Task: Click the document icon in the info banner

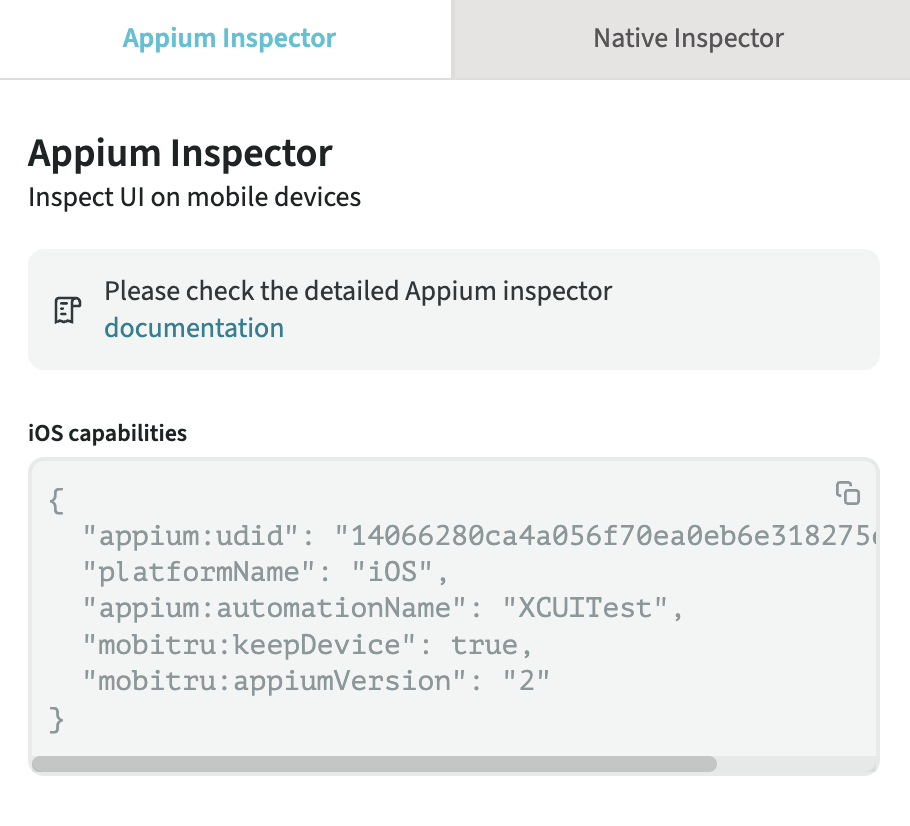Action: (x=67, y=310)
